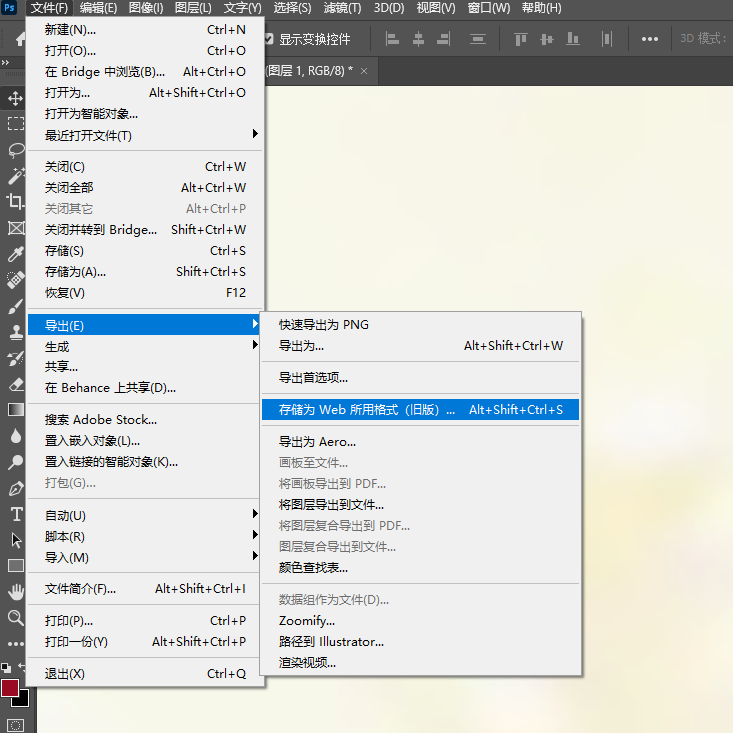Open the 窗口(W) menu
Image resolution: width=733 pixels, height=733 pixels.
coord(489,8)
